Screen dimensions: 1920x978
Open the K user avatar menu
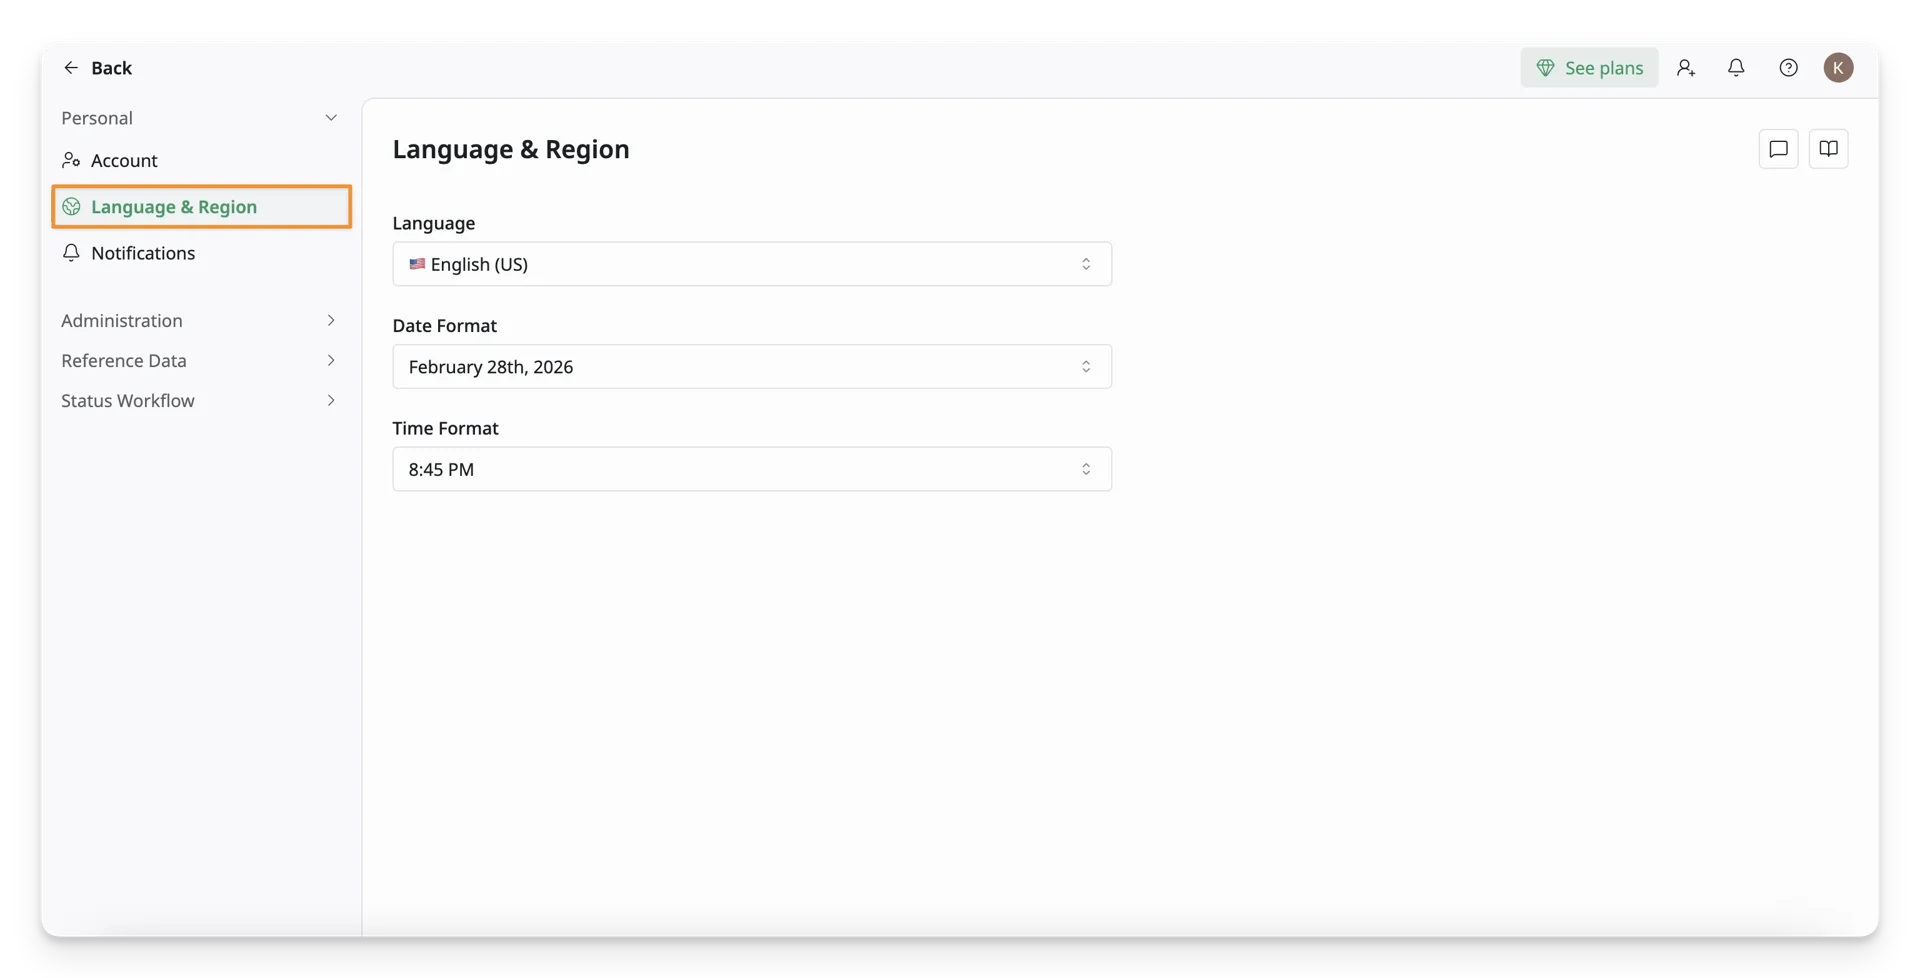click(x=1838, y=68)
